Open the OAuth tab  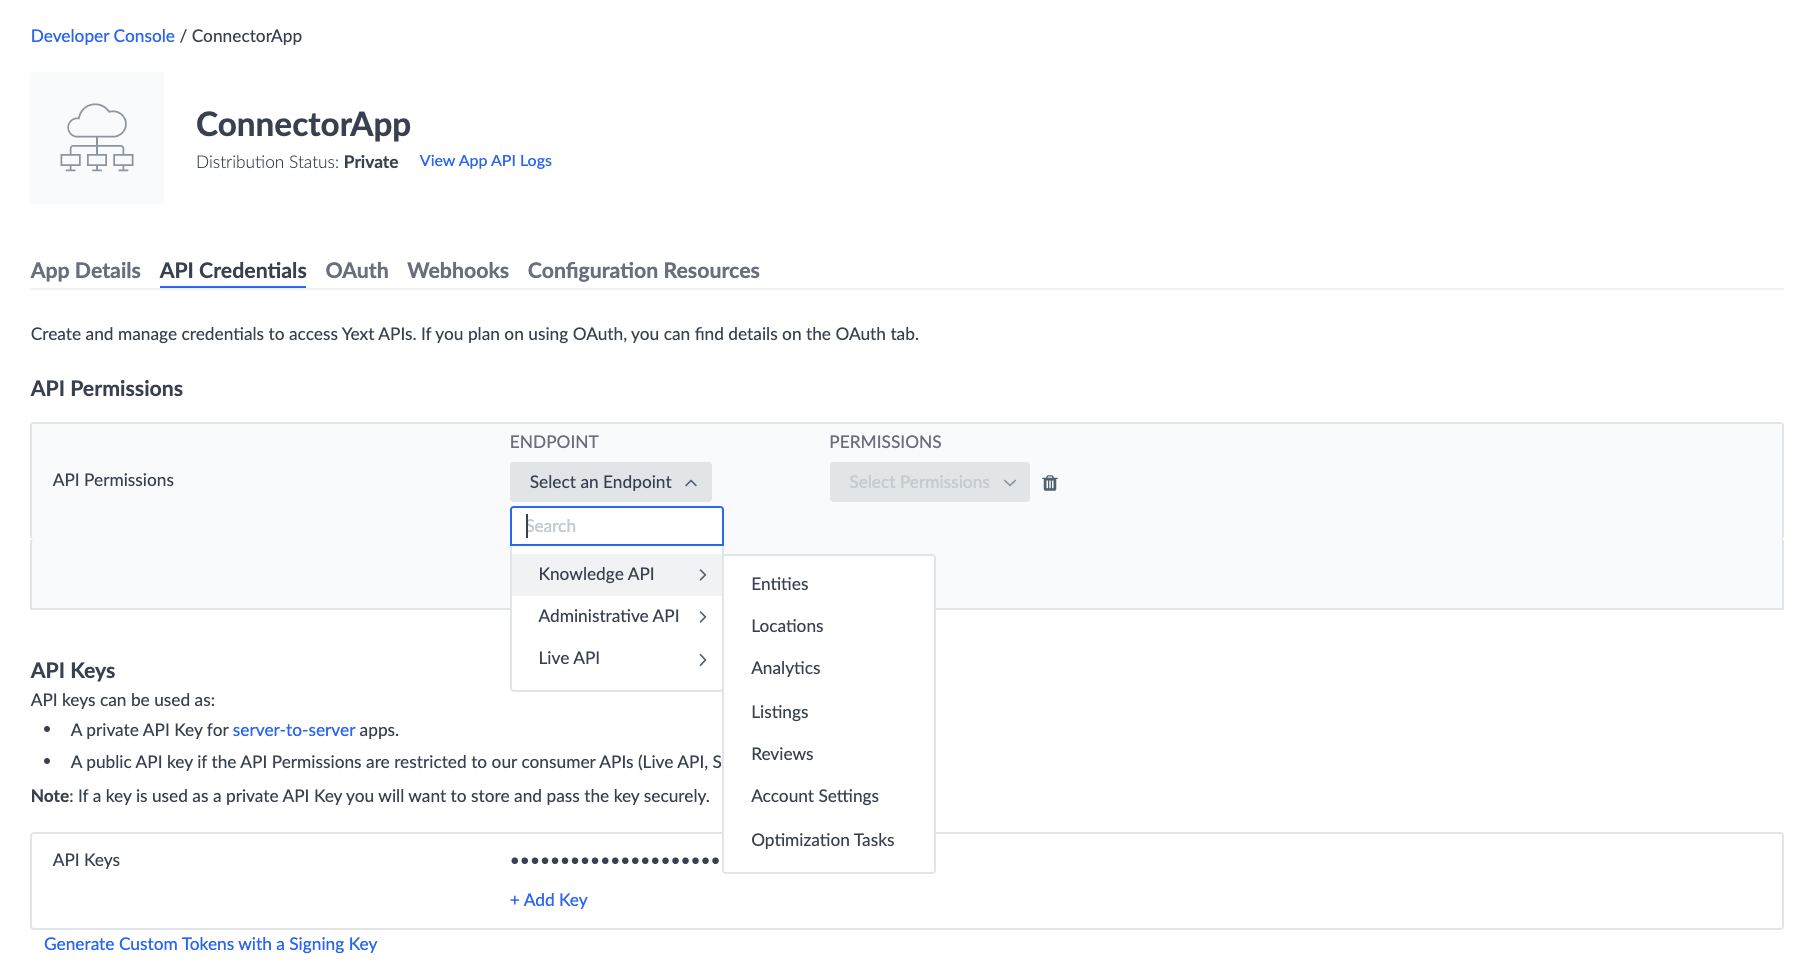pyautogui.click(x=357, y=271)
